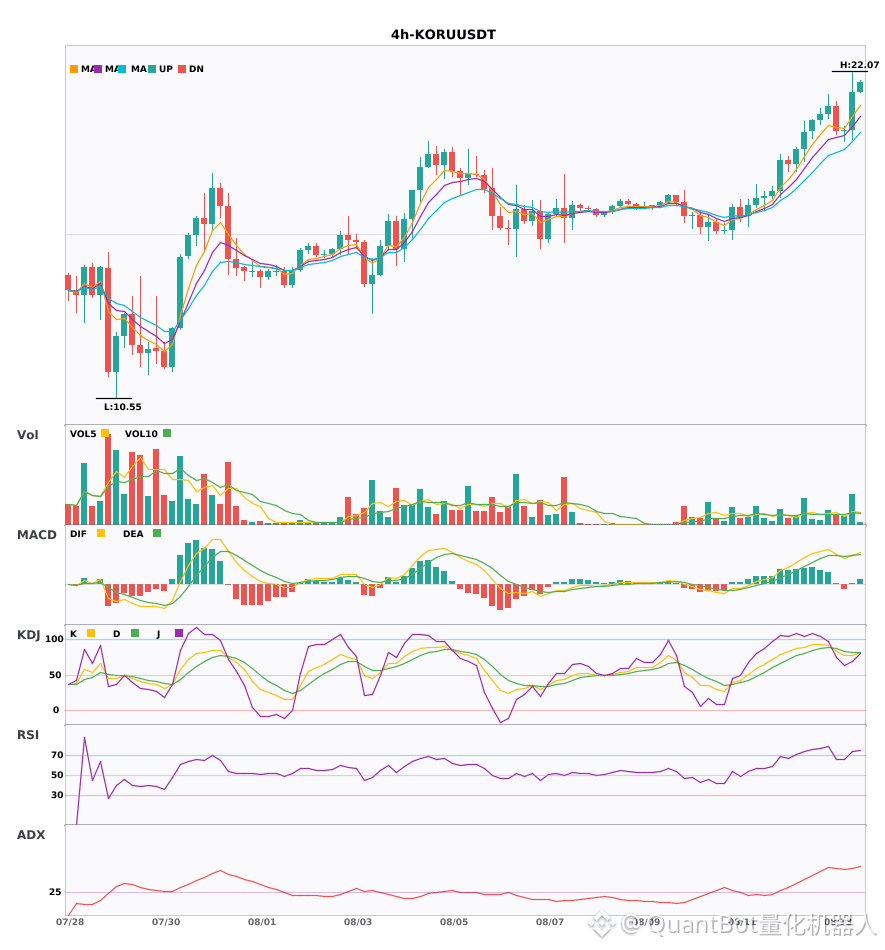Click the purple MA legend swatch
885x950 pixels.
pyautogui.click(x=98, y=69)
